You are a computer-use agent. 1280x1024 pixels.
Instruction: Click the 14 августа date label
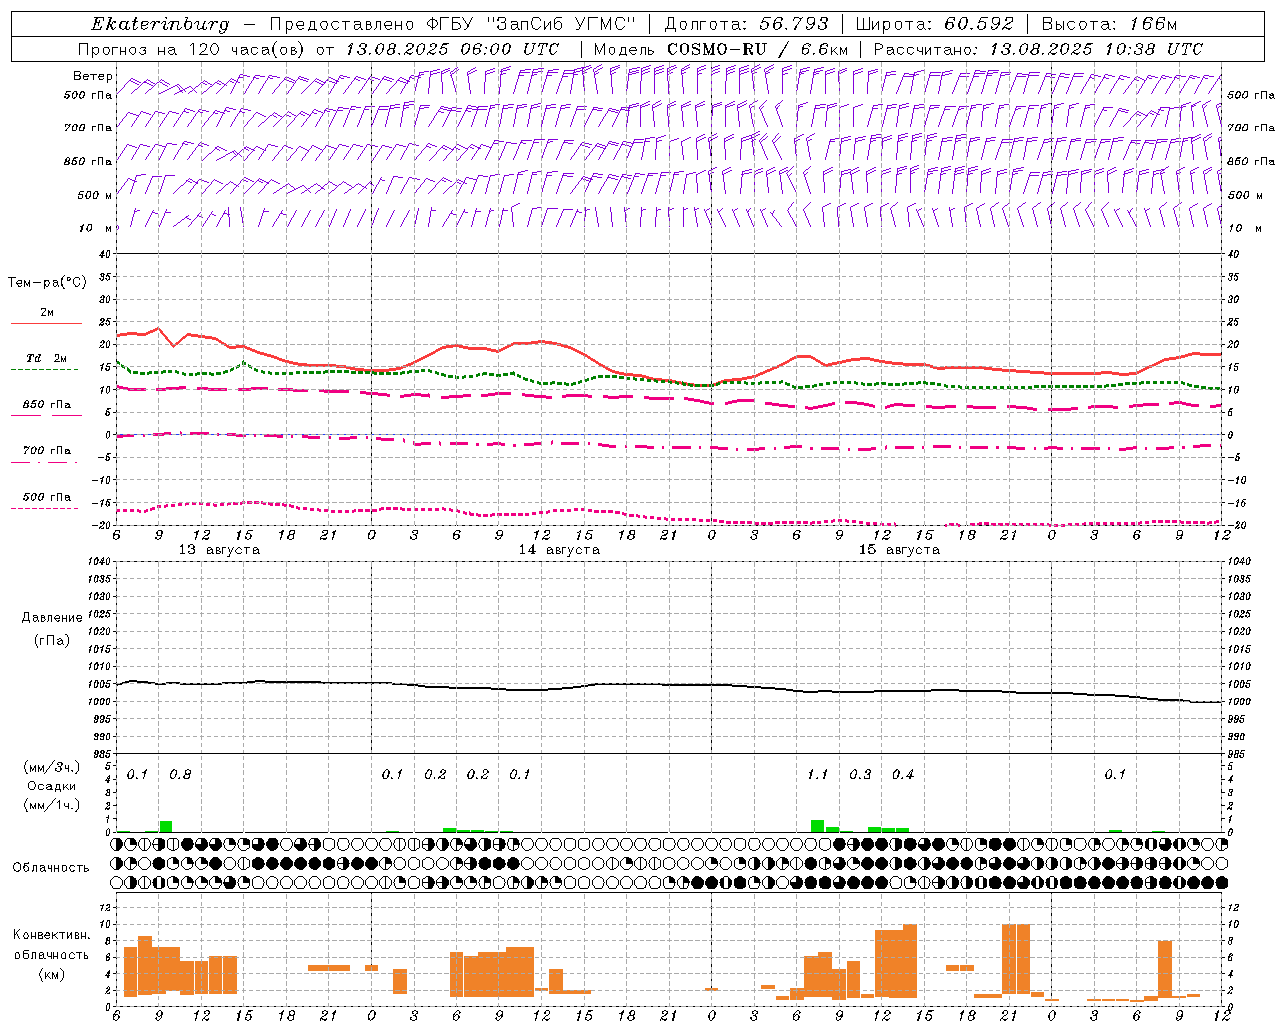(x=559, y=550)
